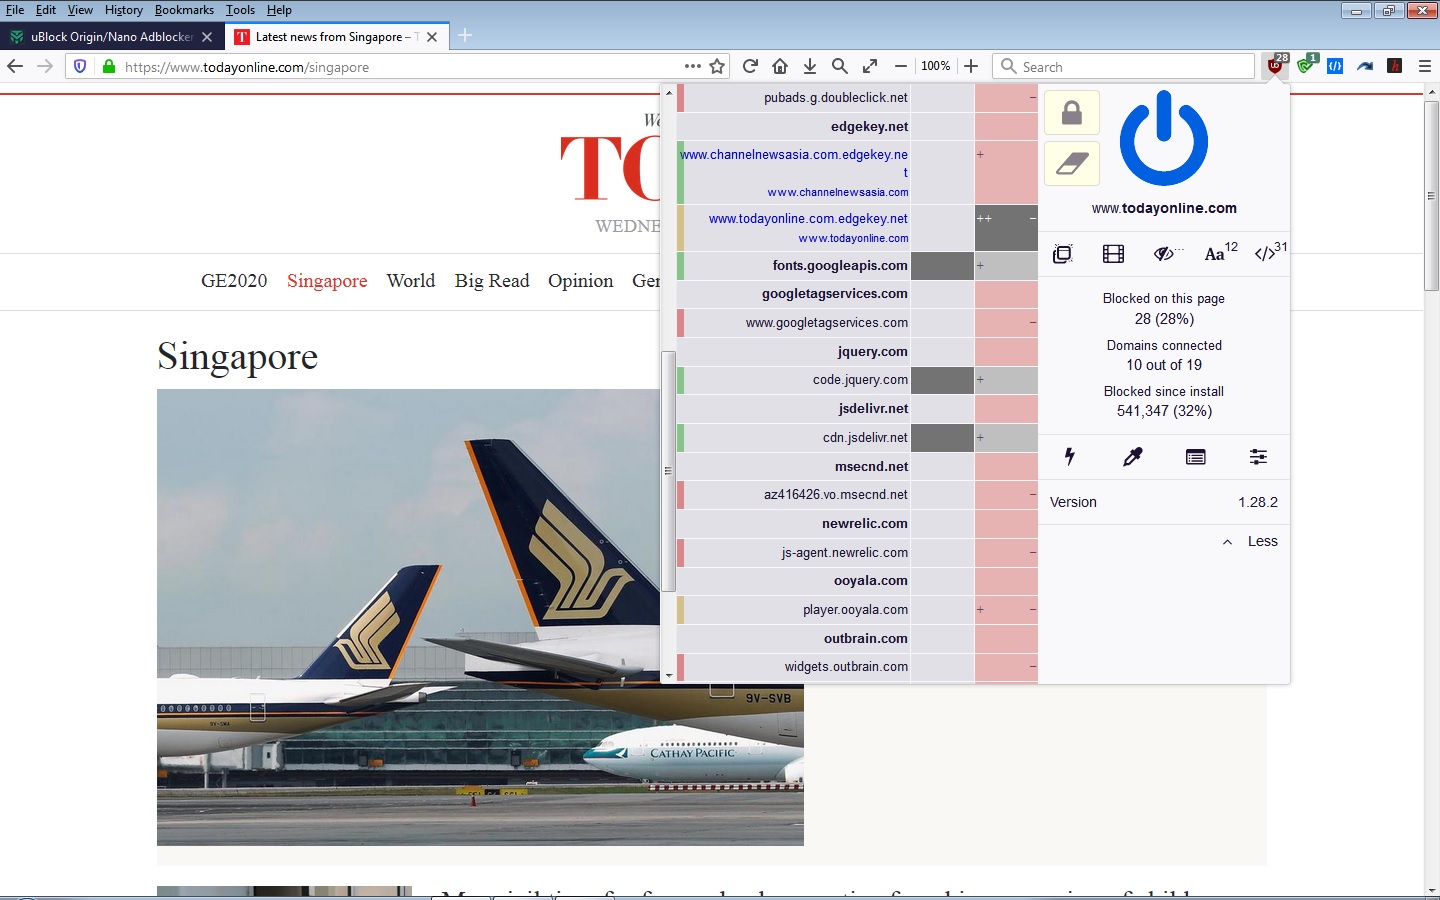Screen dimensions: 1440x900
Task: Reload the current page
Action: click(x=750, y=66)
